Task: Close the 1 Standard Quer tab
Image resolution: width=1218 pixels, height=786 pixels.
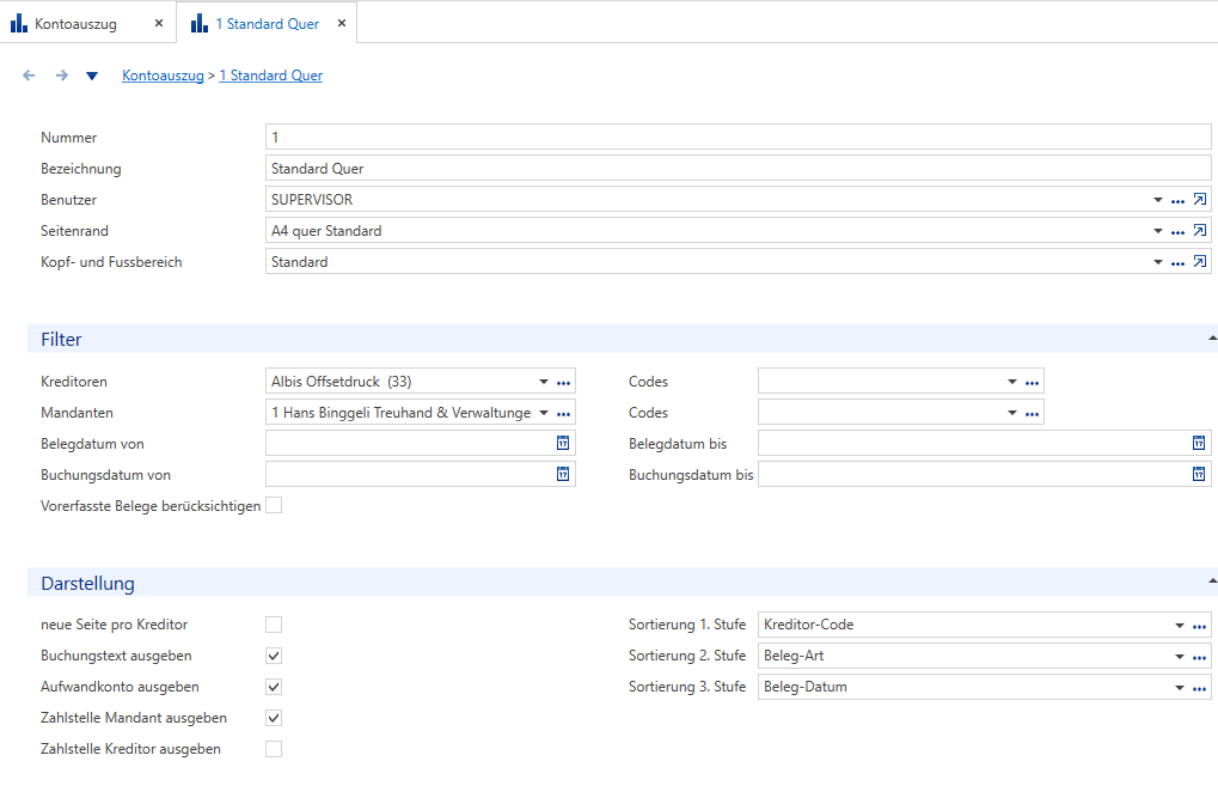Action: [x=341, y=23]
